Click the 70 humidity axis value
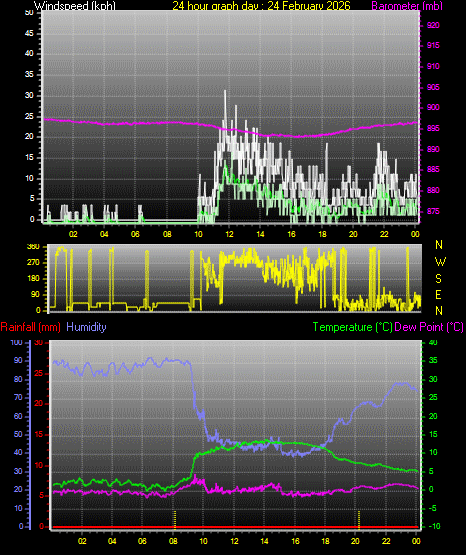 pyautogui.click(x=18, y=397)
